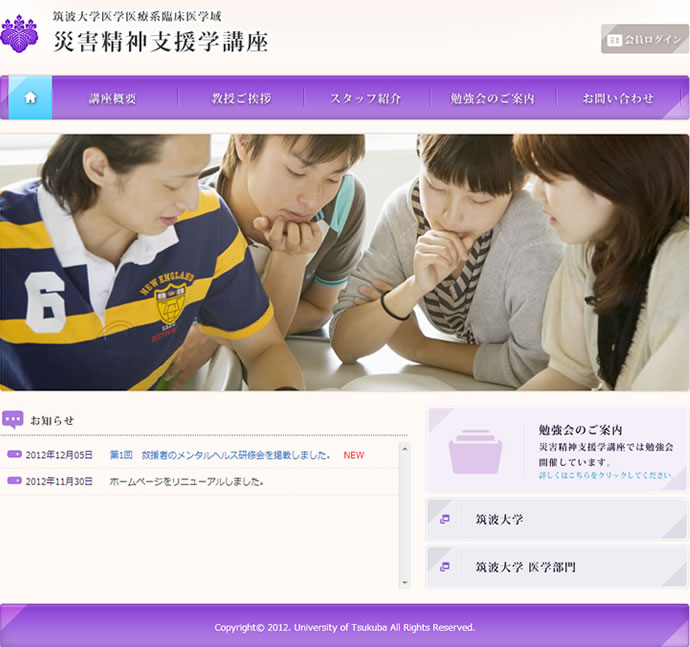This screenshot has height=647, width=690.
Task: Click the bullet icon beside 2012年11月30日
Action: tap(14, 481)
